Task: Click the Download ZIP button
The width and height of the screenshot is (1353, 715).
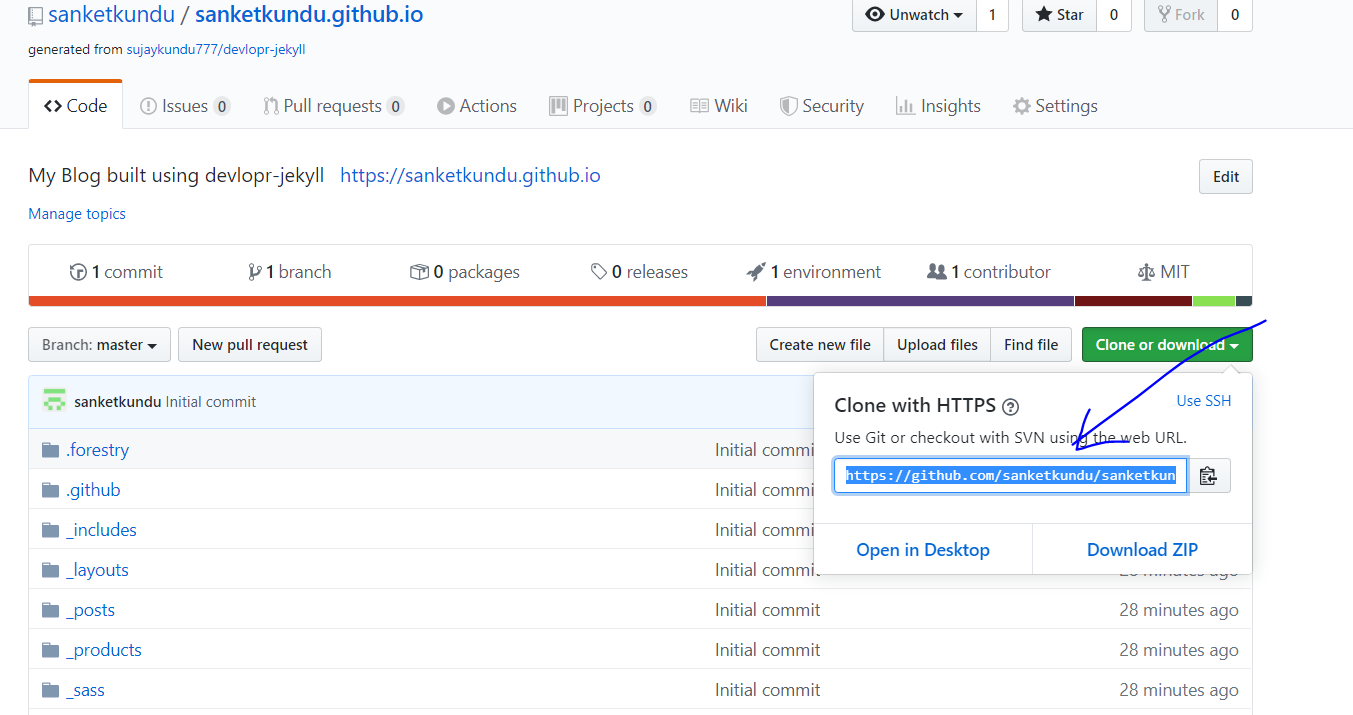Action: coord(1142,549)
